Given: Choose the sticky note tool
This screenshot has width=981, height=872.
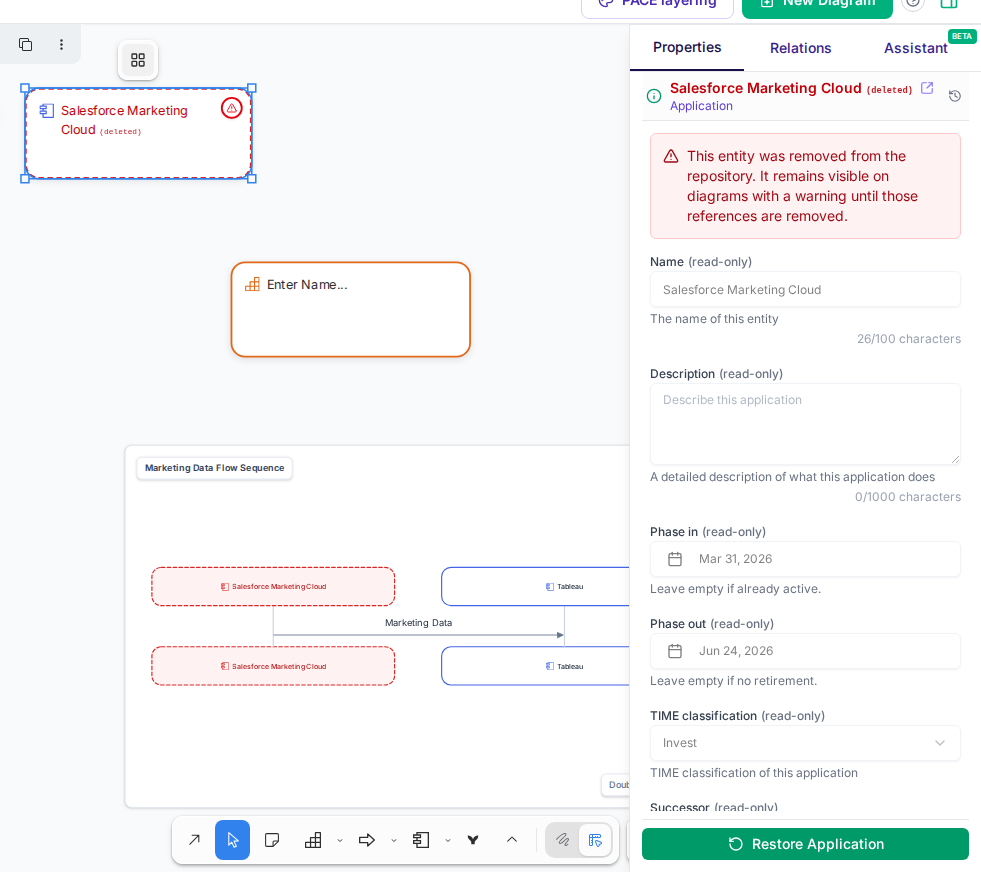Looking at the screenshot, I should coord(272,839).
